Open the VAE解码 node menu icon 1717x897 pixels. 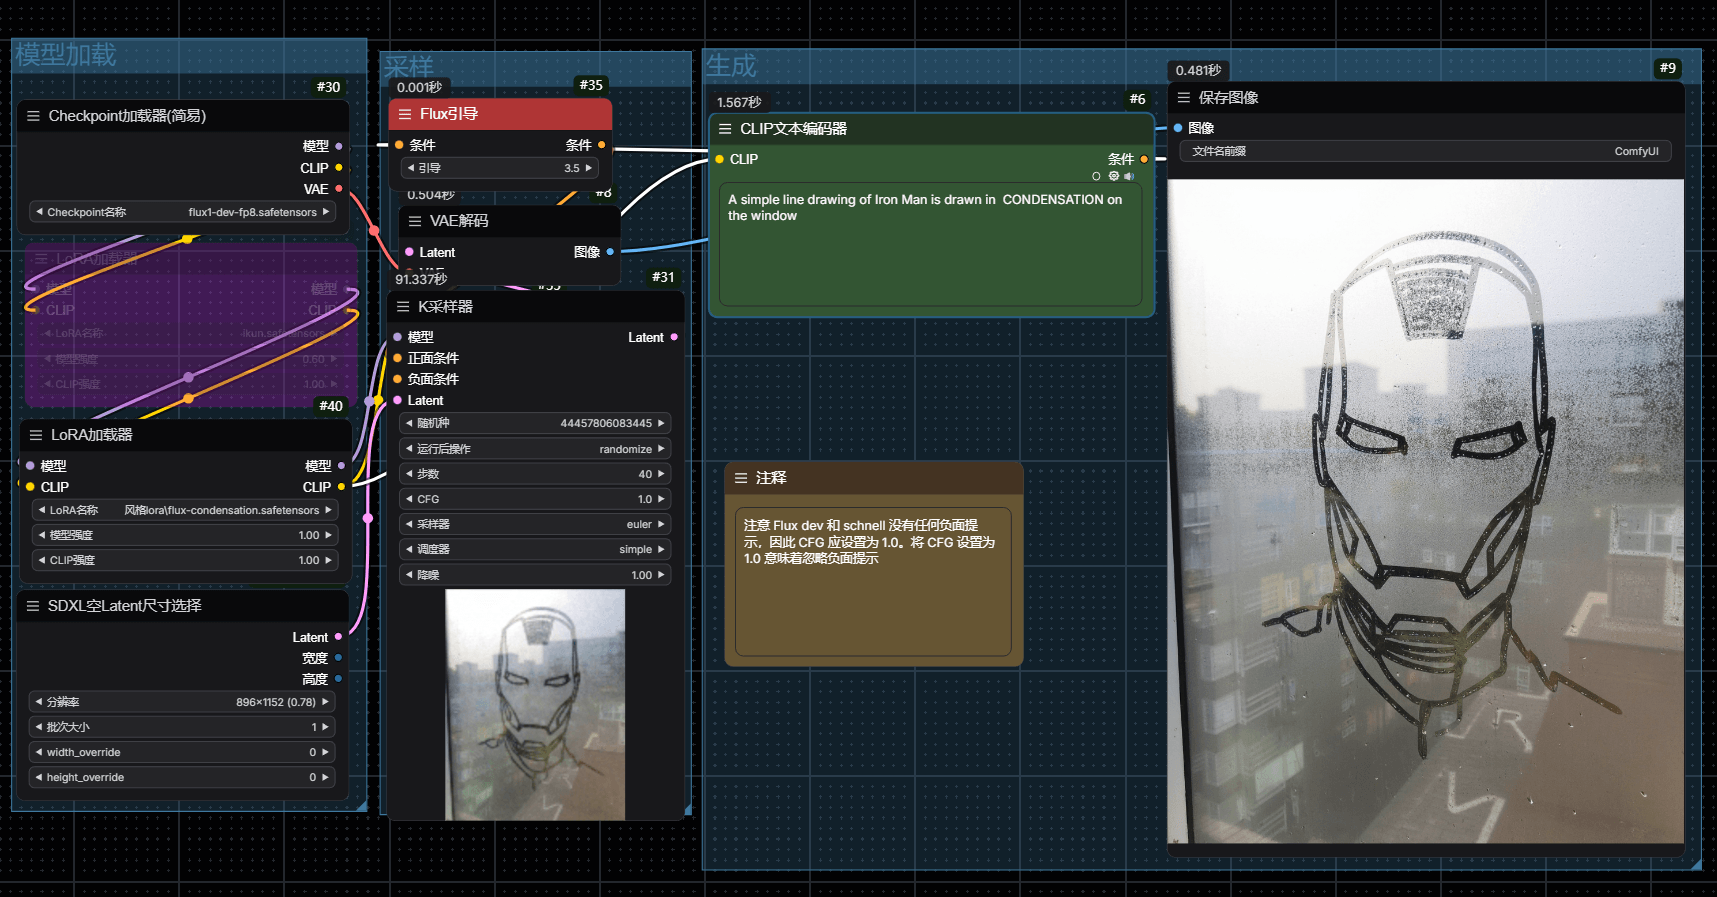[x=415, y=221]
